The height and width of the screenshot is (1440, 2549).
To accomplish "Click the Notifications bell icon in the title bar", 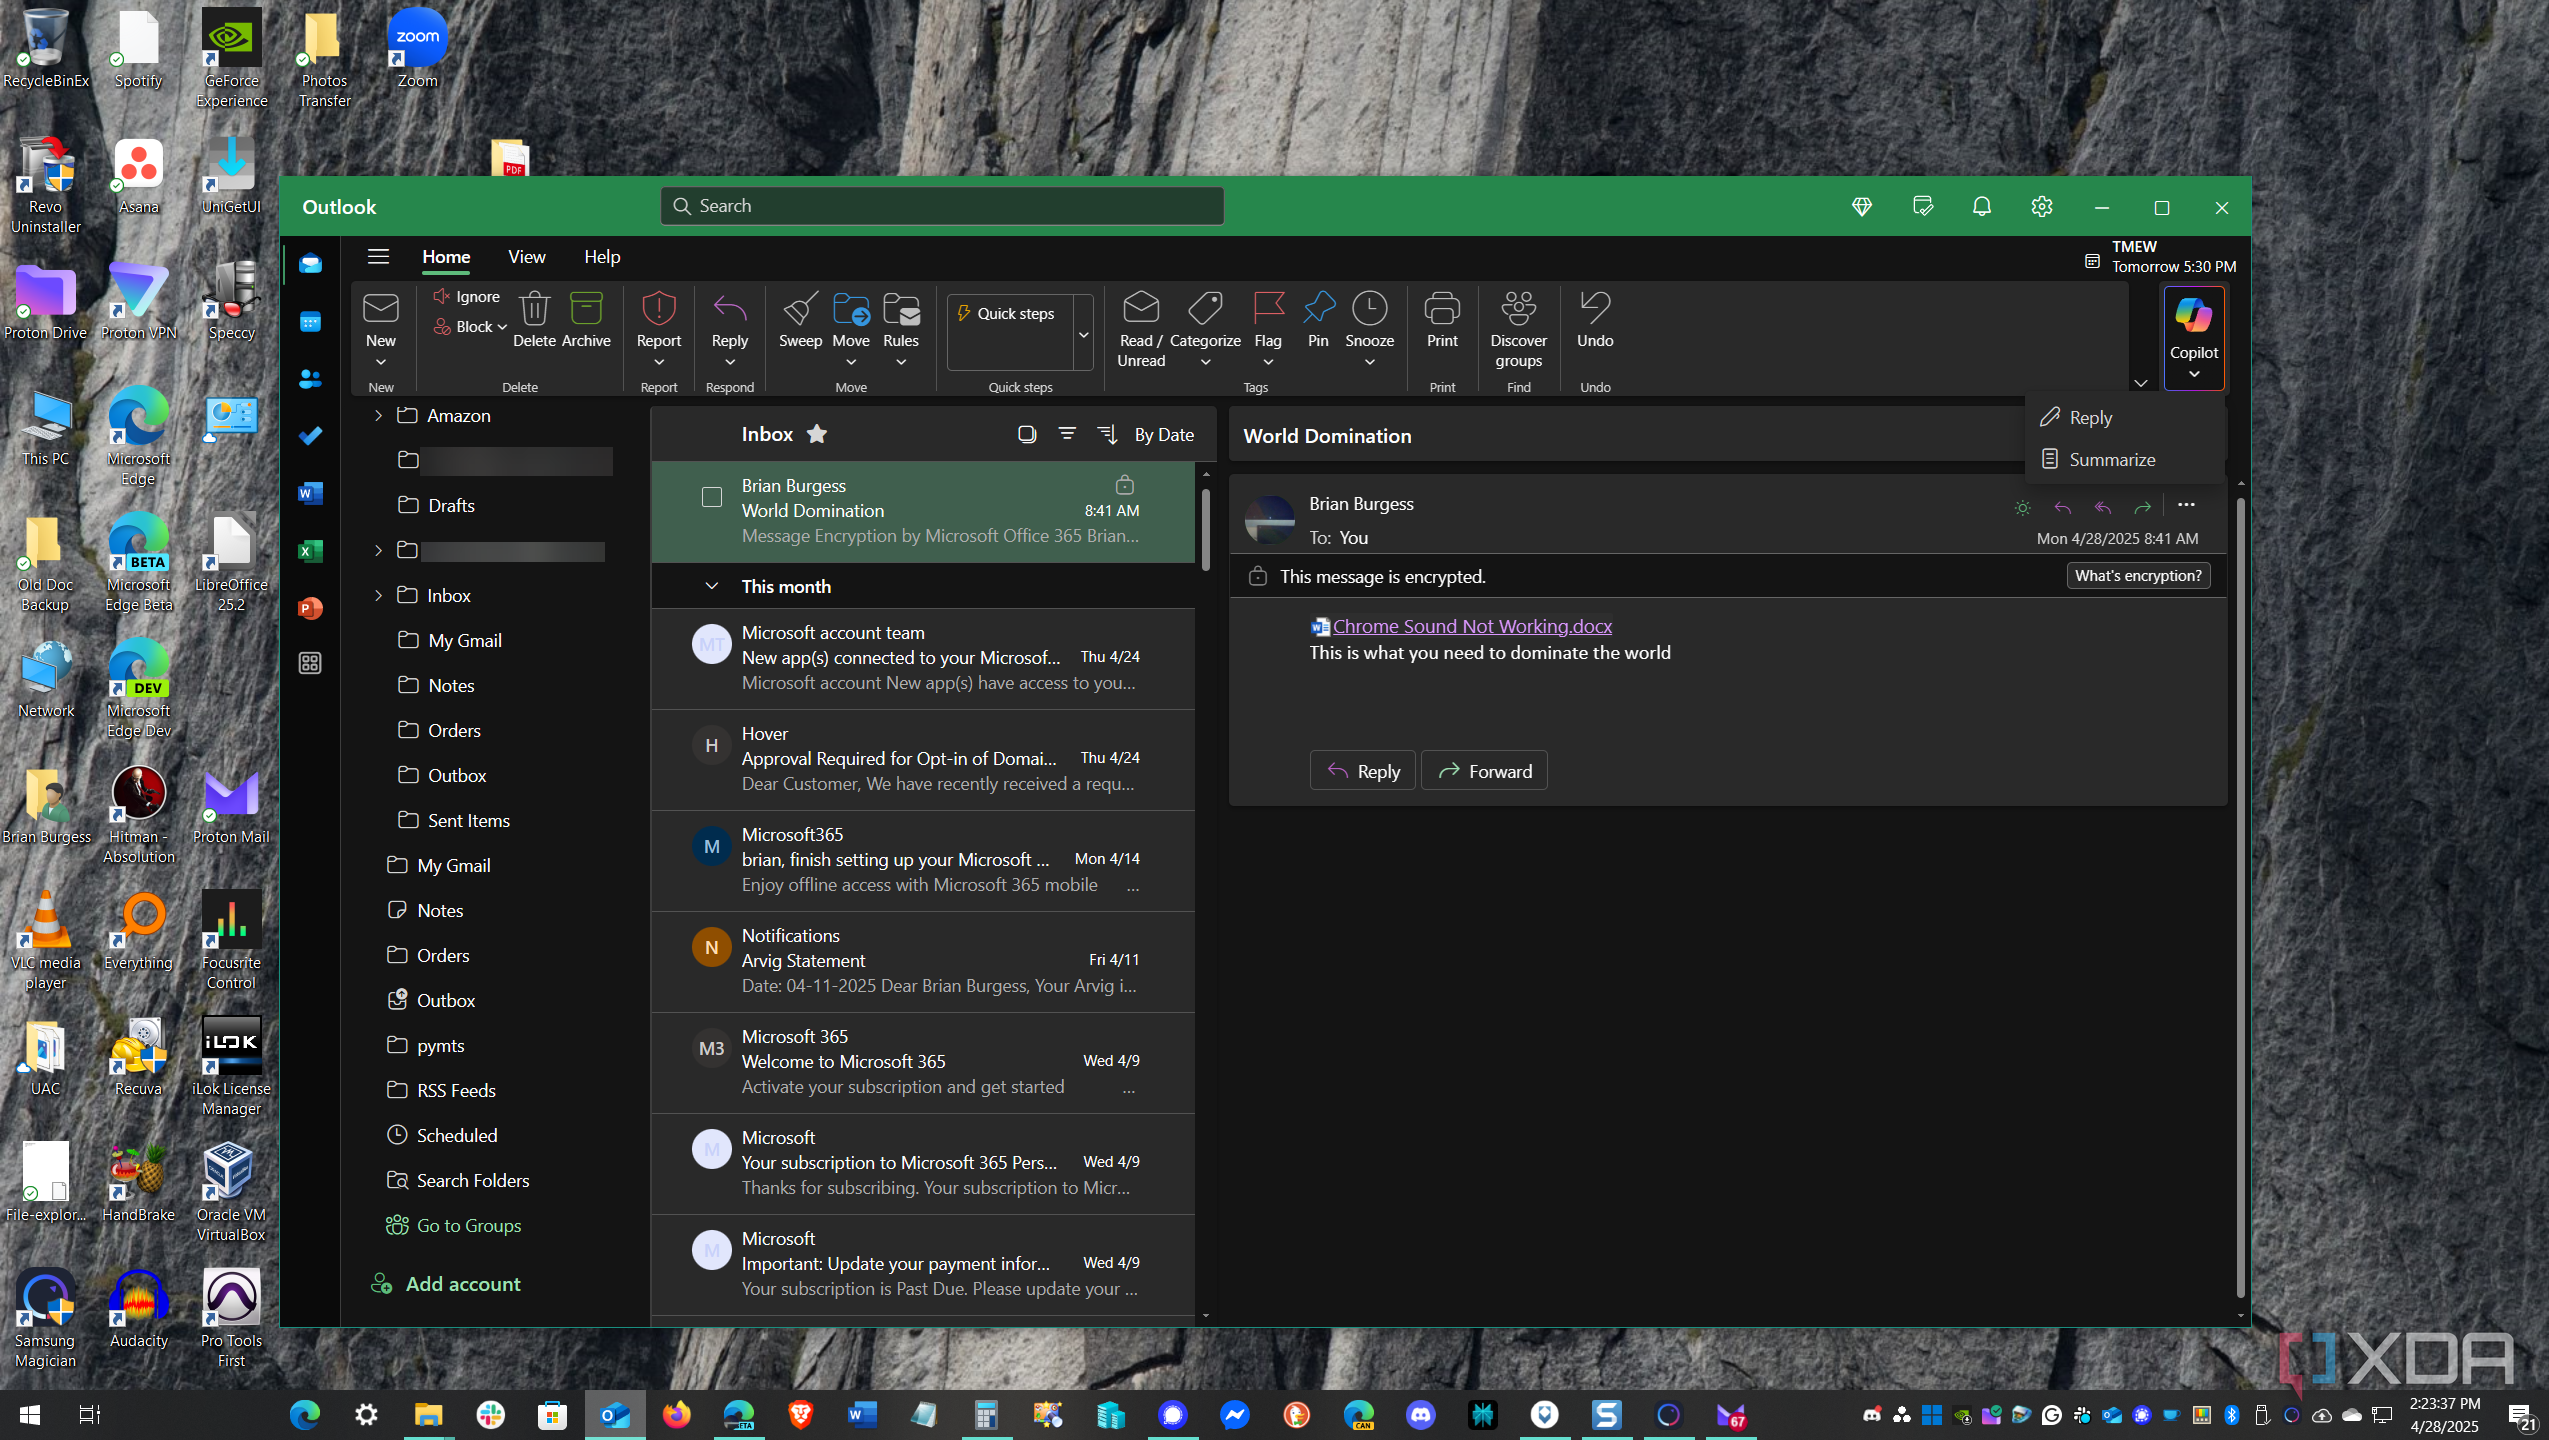I will point(1981,207).
